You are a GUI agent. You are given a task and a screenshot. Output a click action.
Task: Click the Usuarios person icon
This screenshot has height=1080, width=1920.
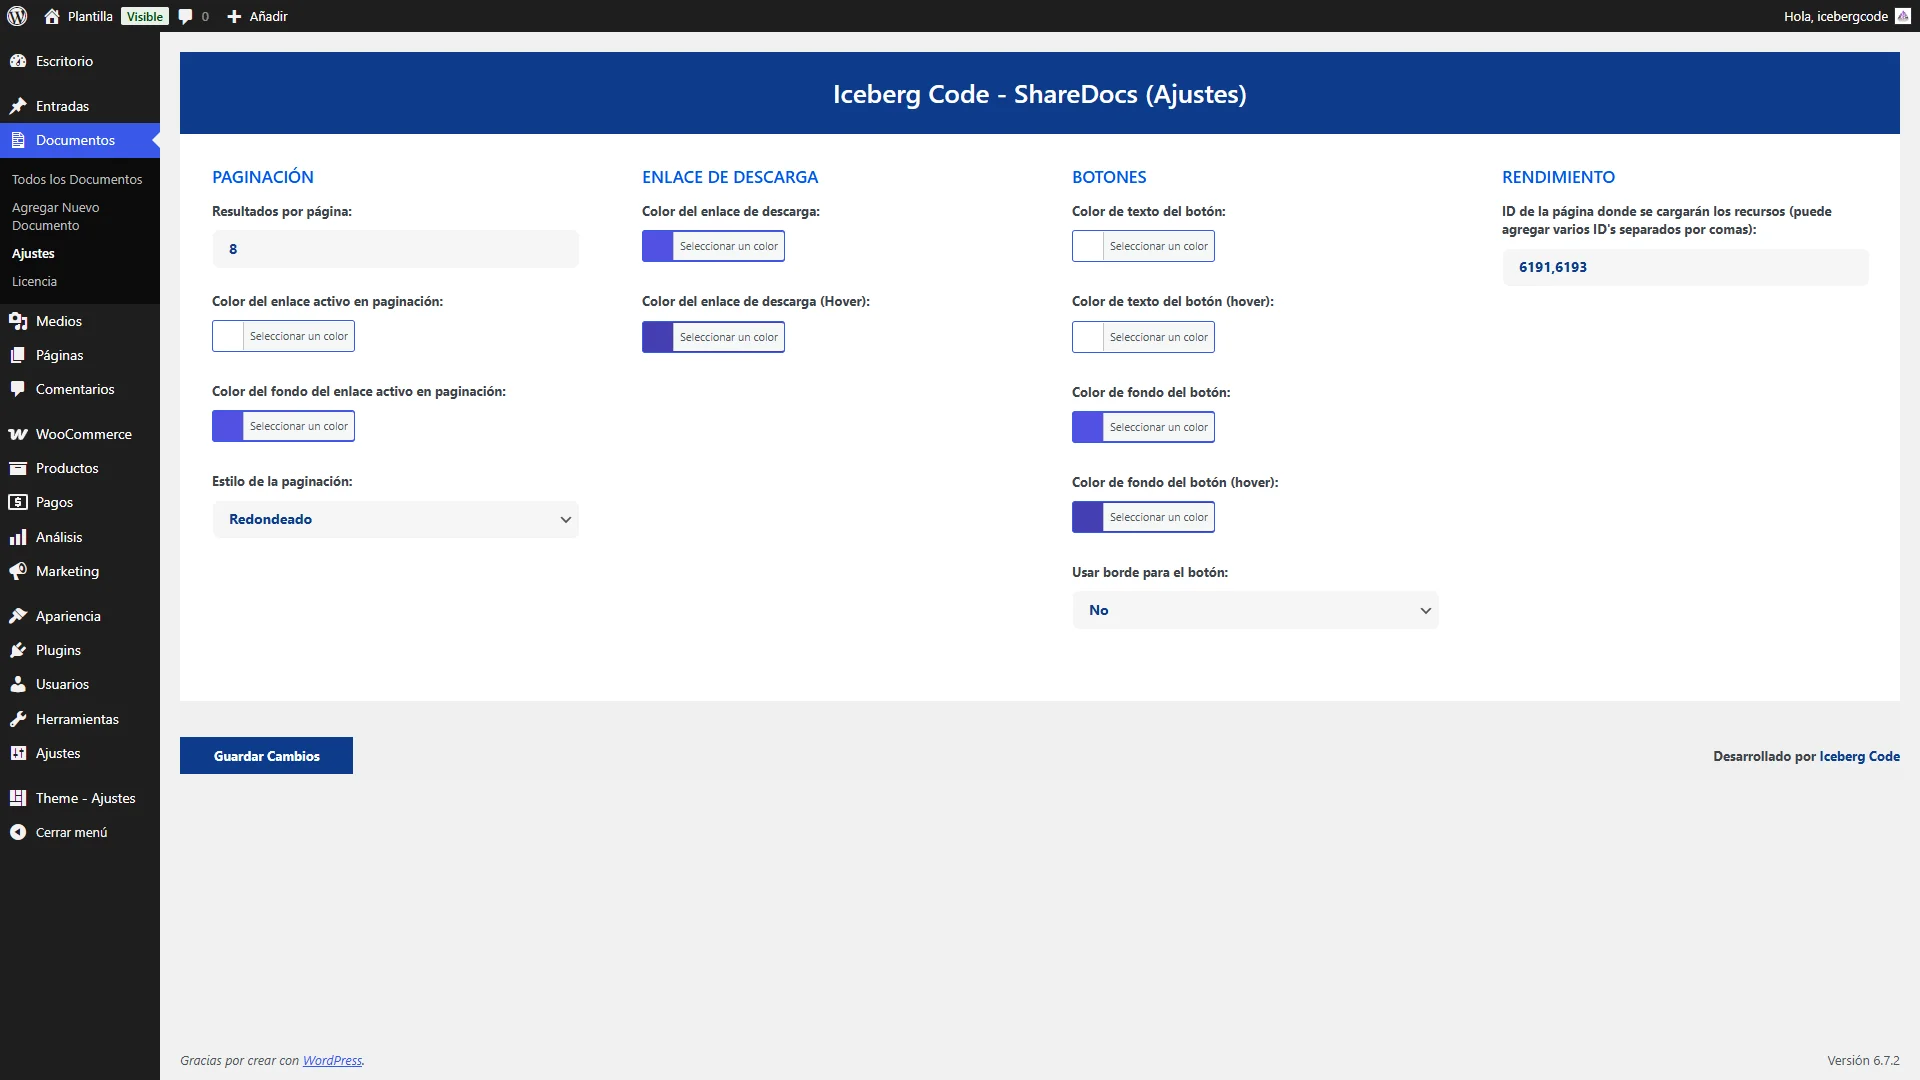[18, 684]
